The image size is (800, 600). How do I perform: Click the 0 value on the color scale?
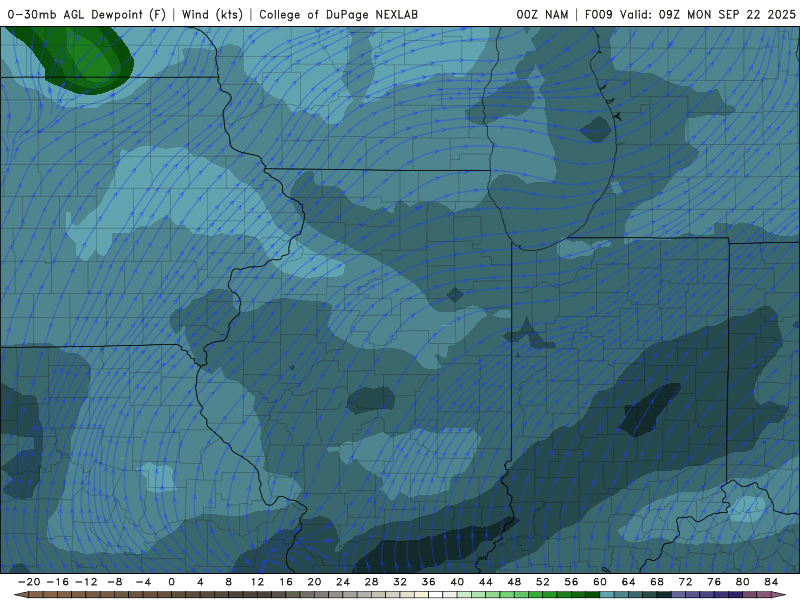click(x=171, y=582)
